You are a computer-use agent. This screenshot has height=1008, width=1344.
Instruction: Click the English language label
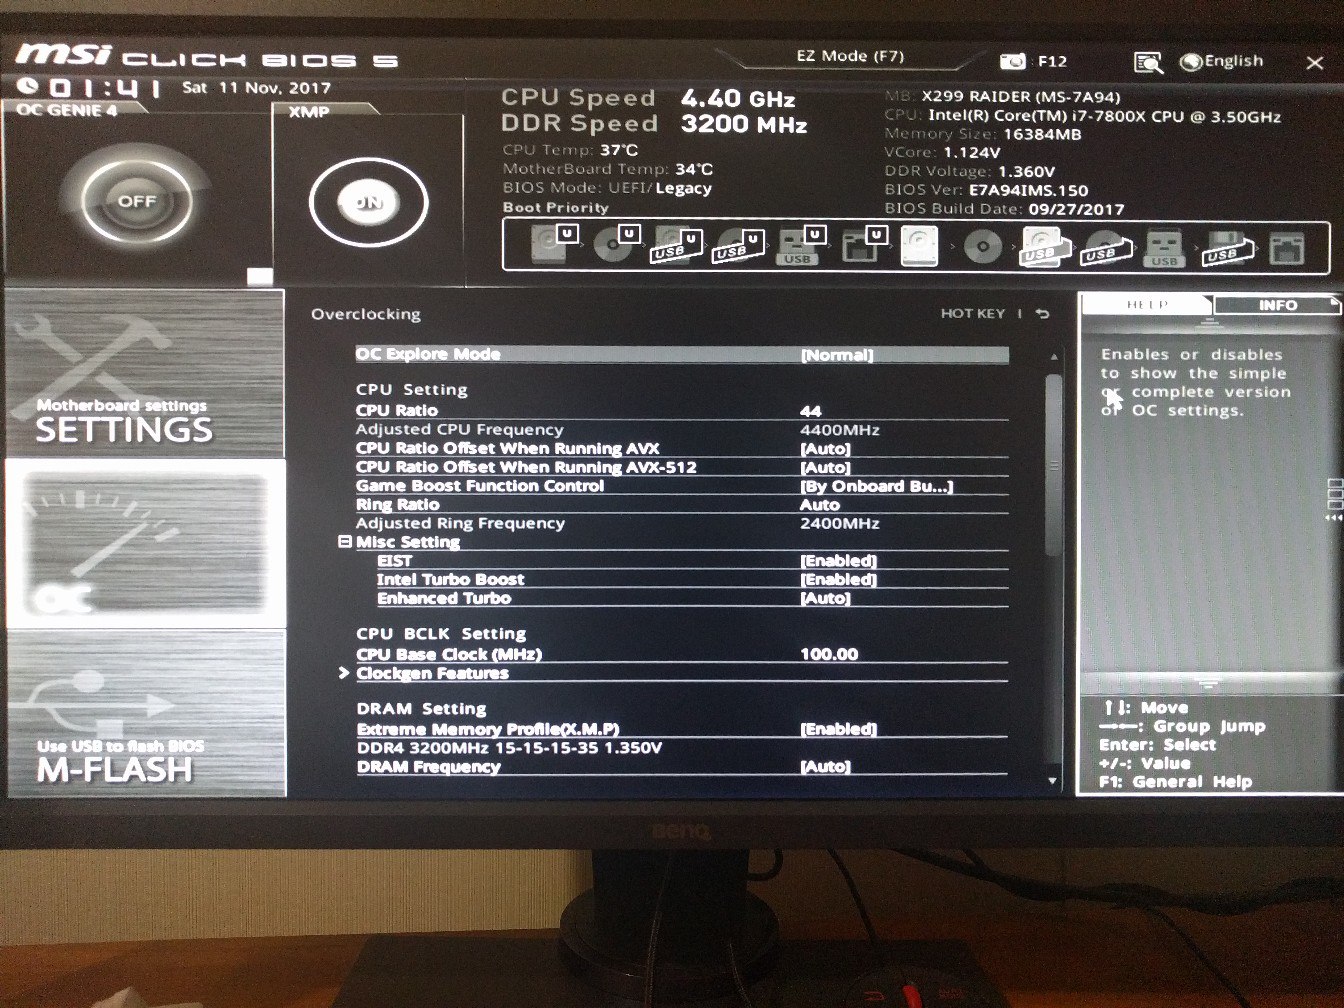click(x=1234, y=62)
